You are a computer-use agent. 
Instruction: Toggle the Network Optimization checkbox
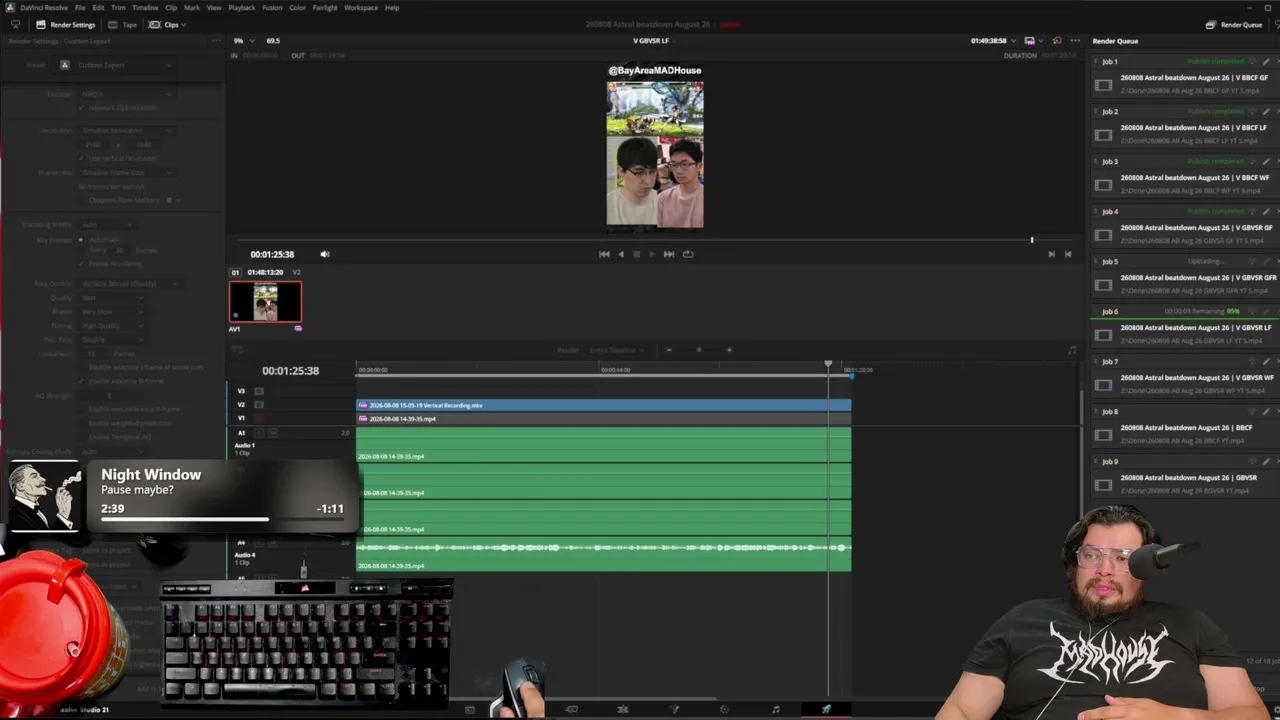[81, 108]
